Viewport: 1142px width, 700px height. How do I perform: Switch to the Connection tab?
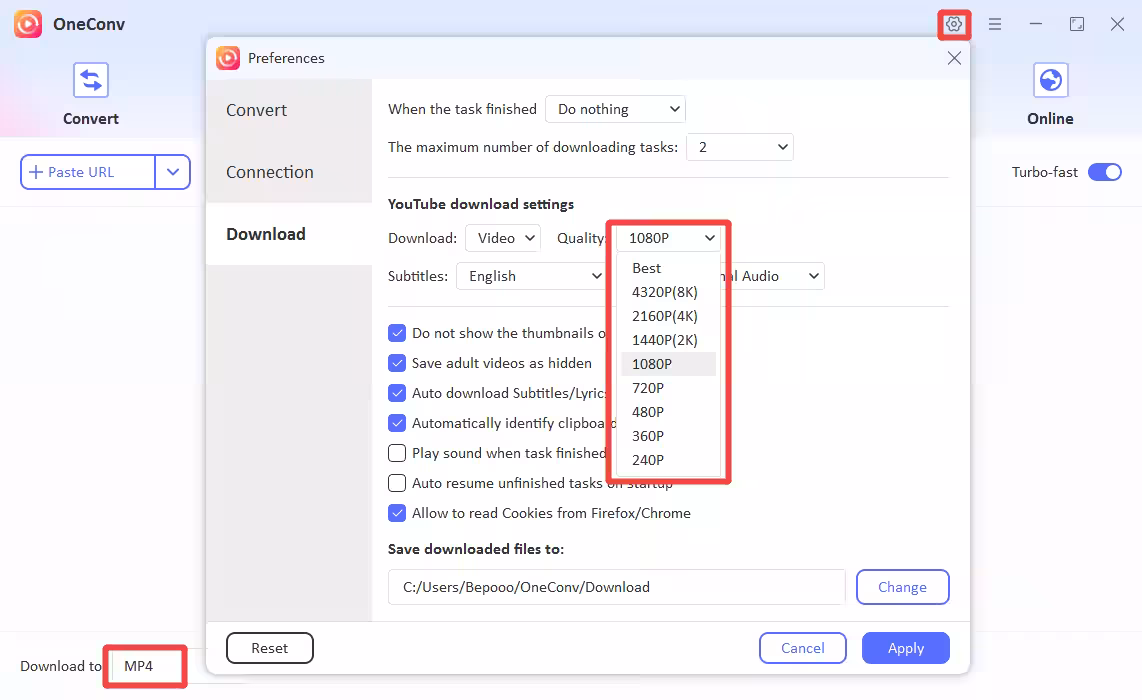point(270,172)
